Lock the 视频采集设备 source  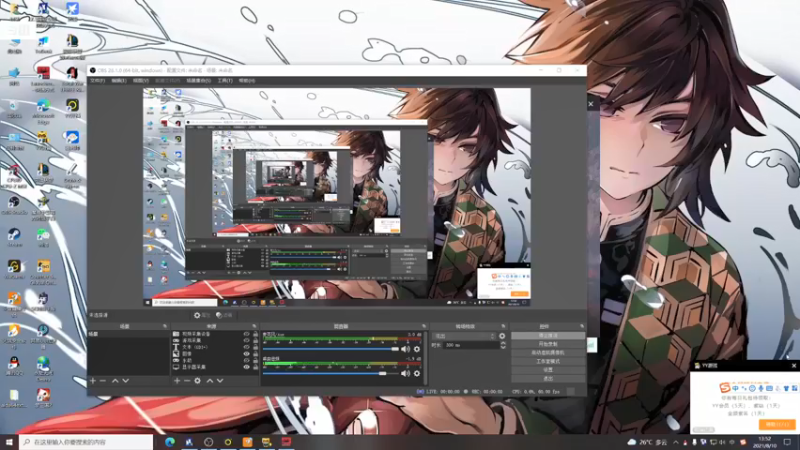click(255, 334)
